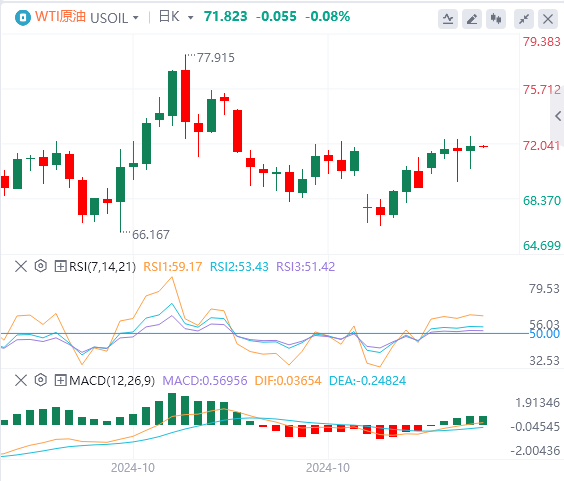
Task: Click the RSI 50.00 midline label
Action: [x=545, y=334]
